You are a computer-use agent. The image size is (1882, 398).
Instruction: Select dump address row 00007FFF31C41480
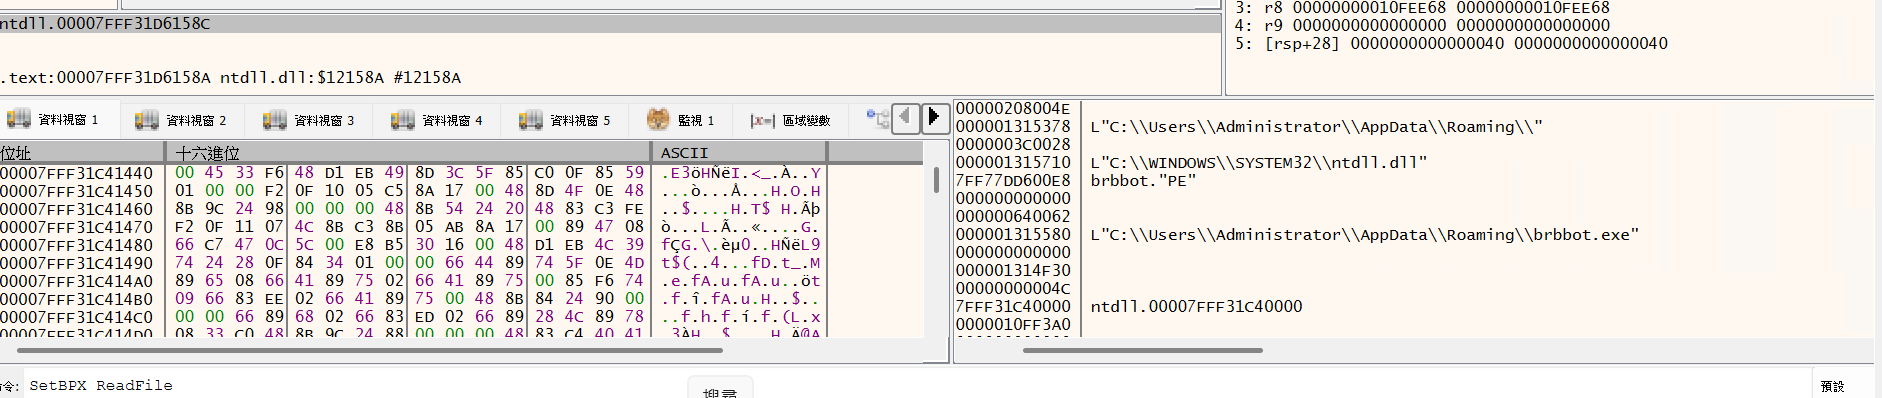(77, 245)
